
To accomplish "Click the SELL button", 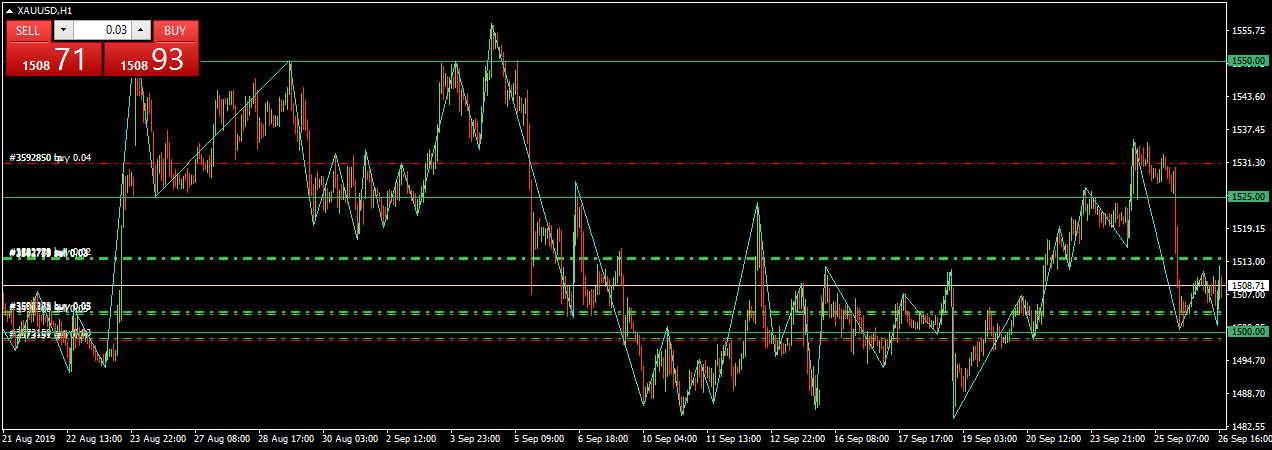I will pos(28,30).
